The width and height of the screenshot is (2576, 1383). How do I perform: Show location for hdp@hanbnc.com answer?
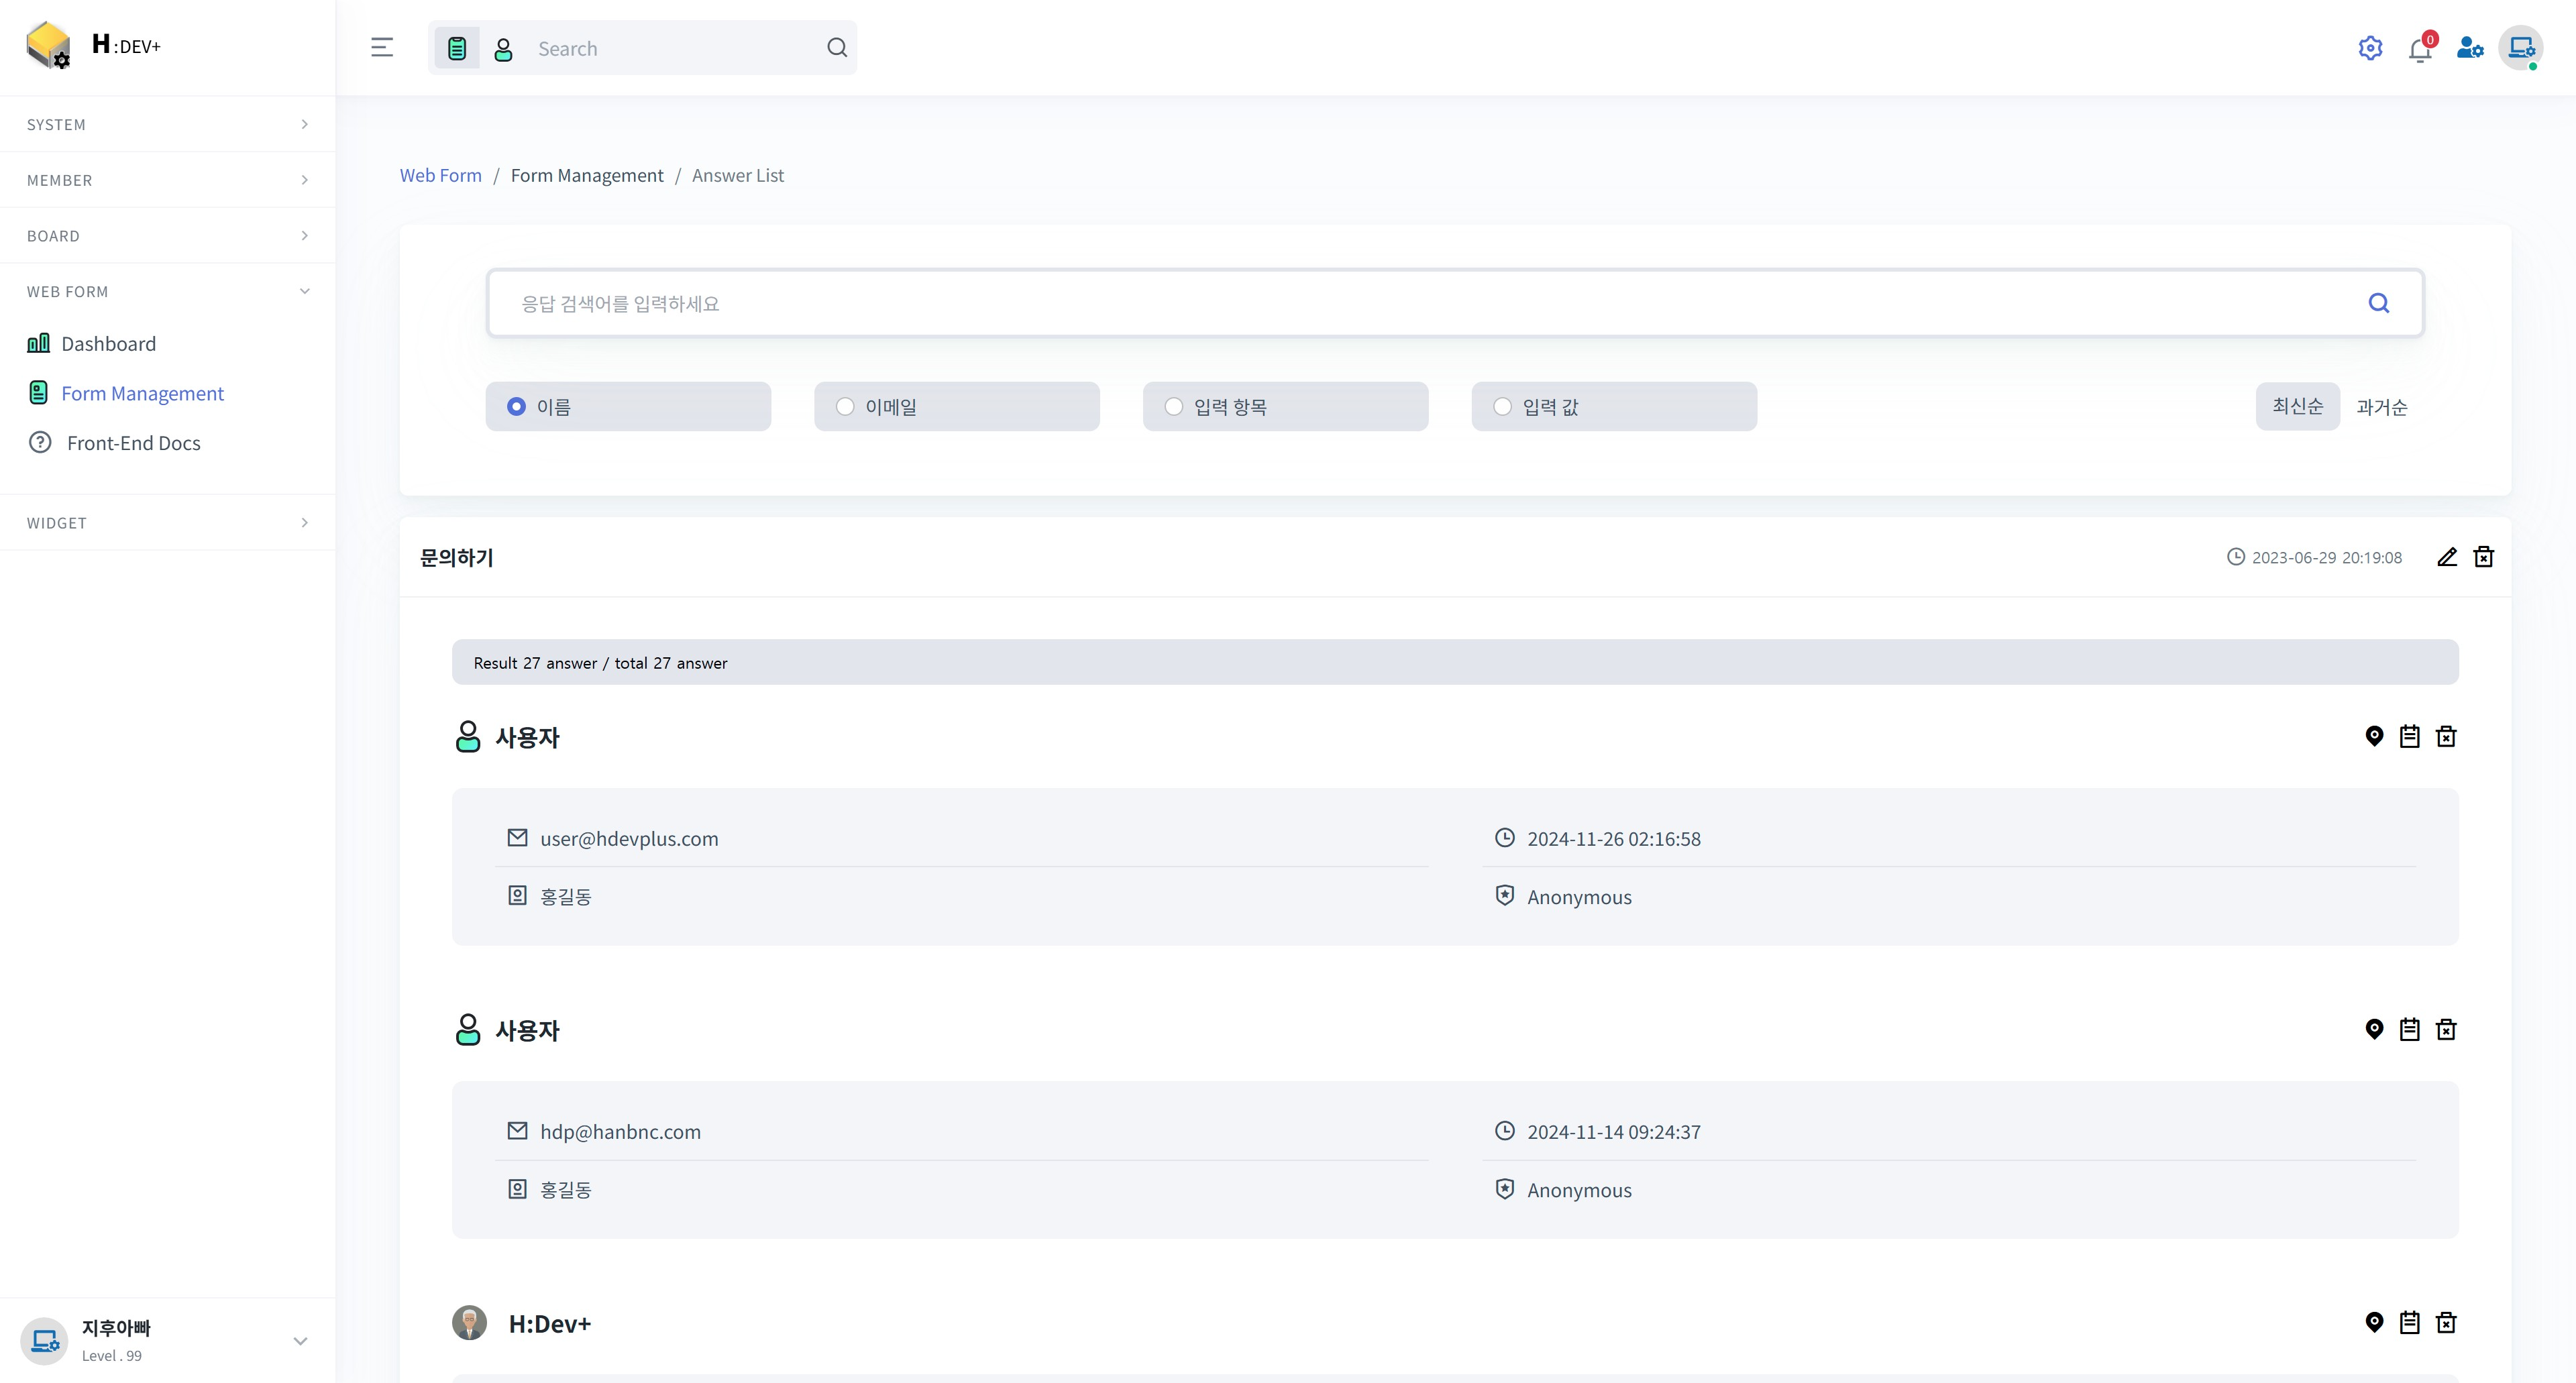2374,1029
